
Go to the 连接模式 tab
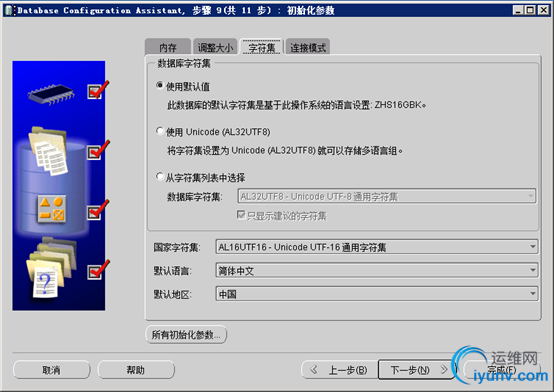[308, 47]
